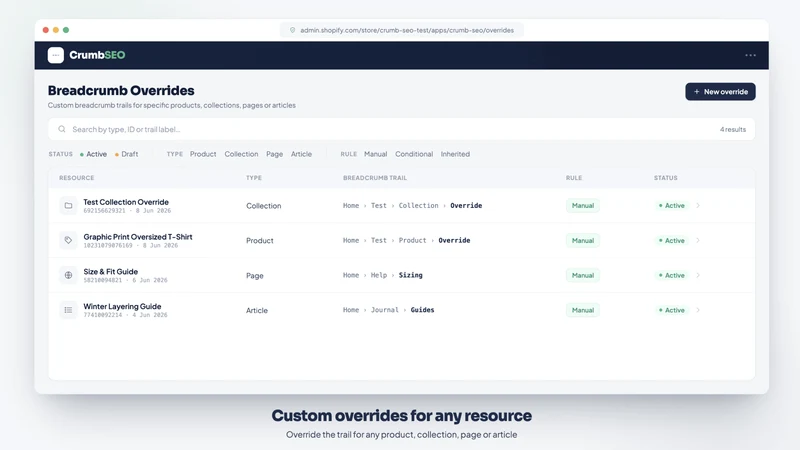
Task: Click 'Product' type cell in T-Shirt row
Action: coord(260,240)
